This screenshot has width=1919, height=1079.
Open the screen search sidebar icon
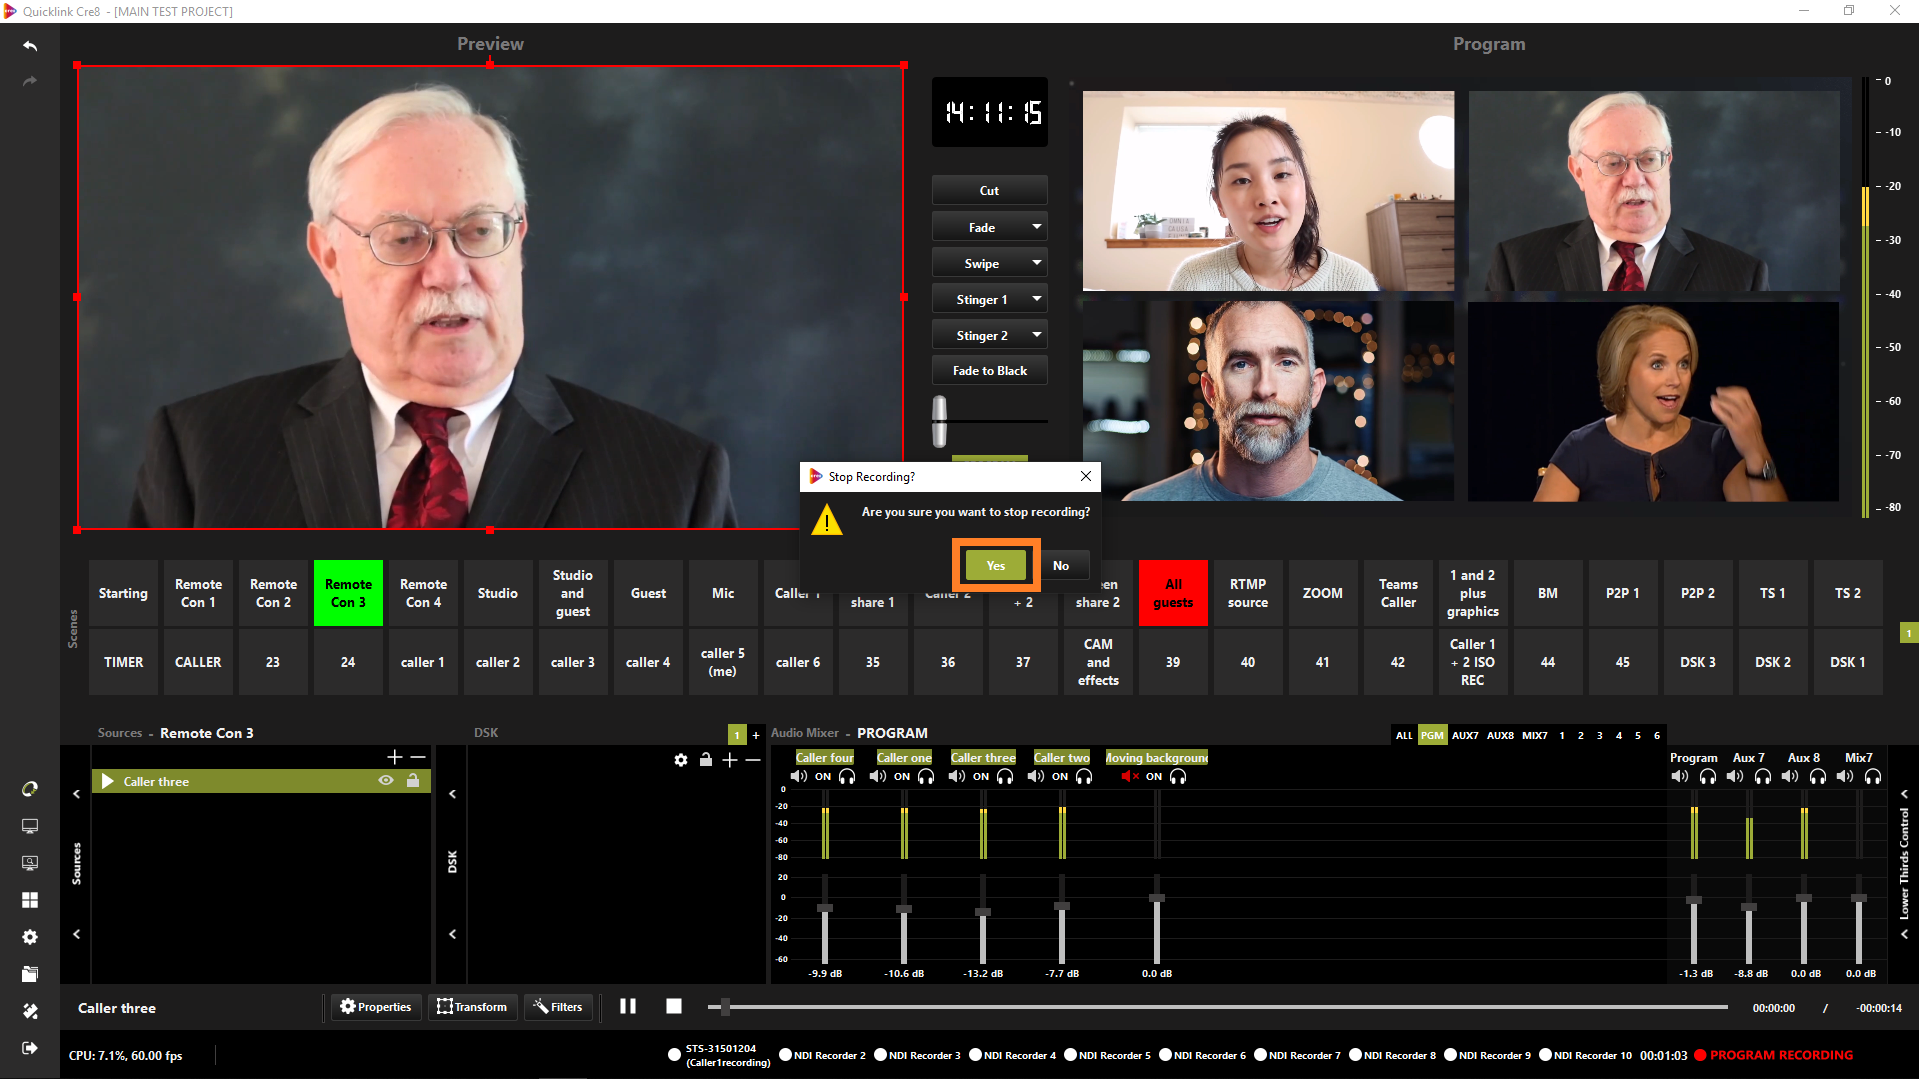coord(30,862)
